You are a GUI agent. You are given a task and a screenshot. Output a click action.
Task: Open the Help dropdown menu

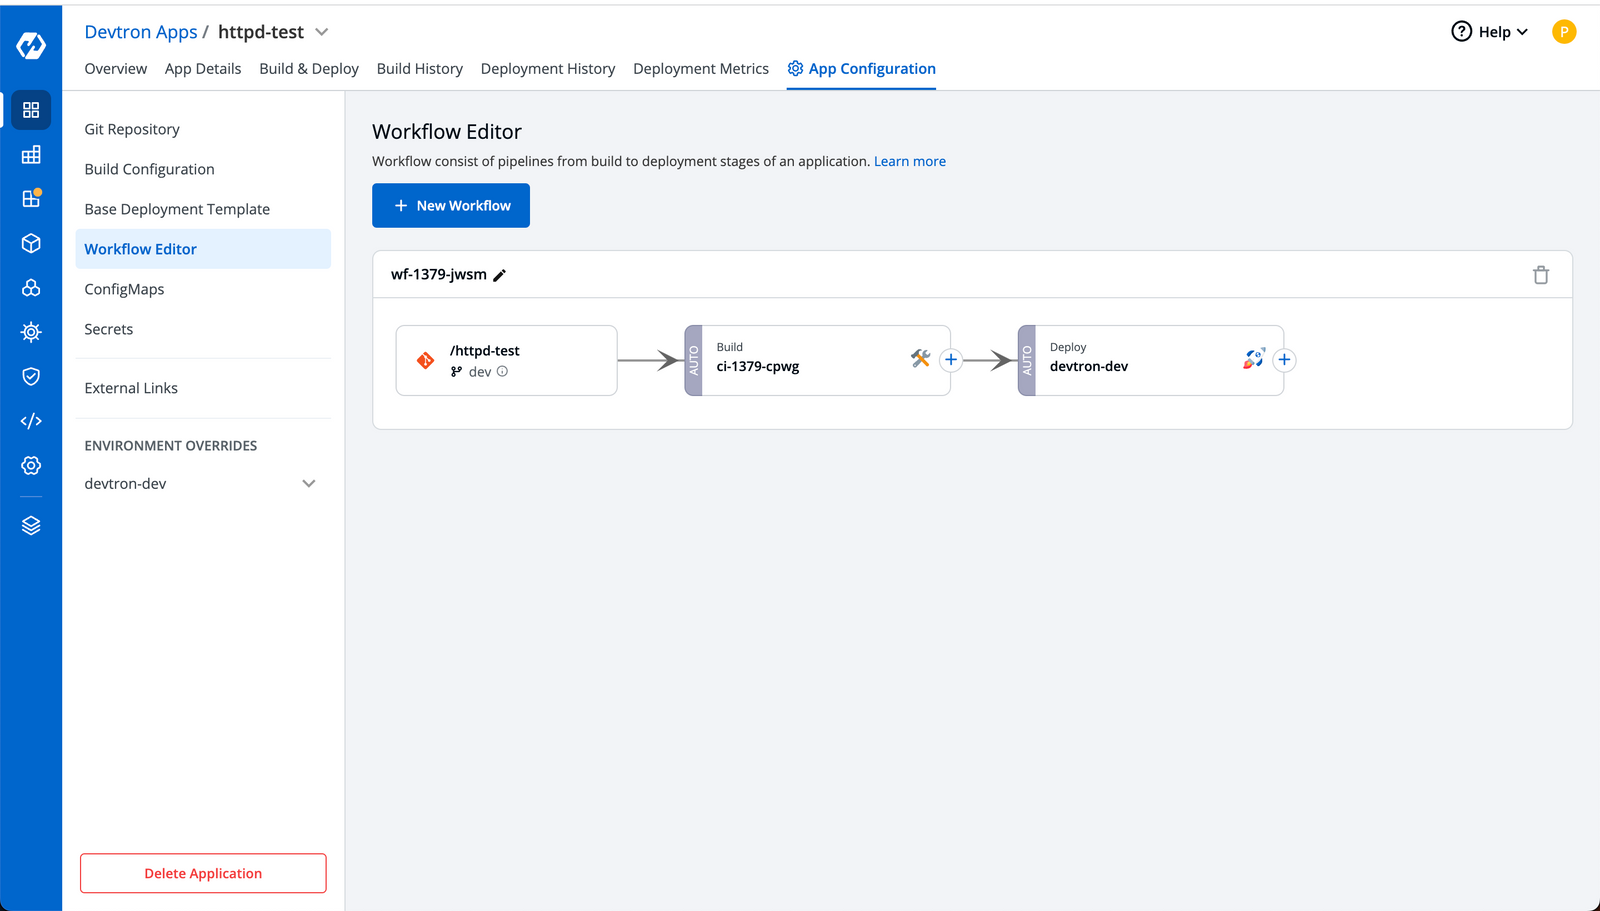coord(1489,31)
